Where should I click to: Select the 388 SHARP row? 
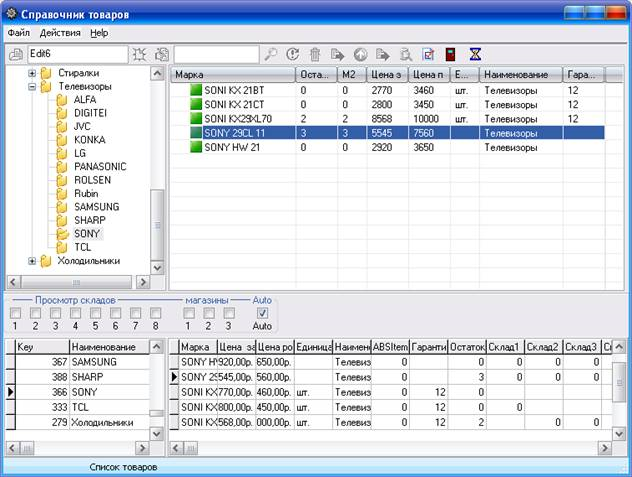(x=79, y=377)
